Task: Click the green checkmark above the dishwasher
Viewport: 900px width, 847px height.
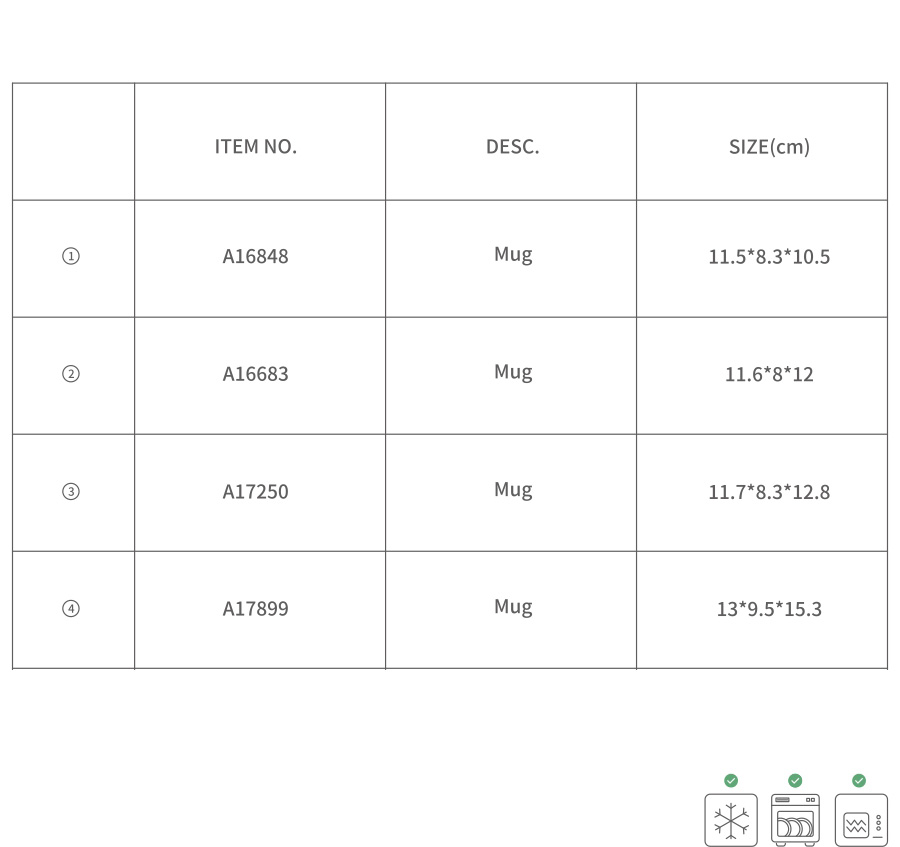Action: tap(795, 780)
